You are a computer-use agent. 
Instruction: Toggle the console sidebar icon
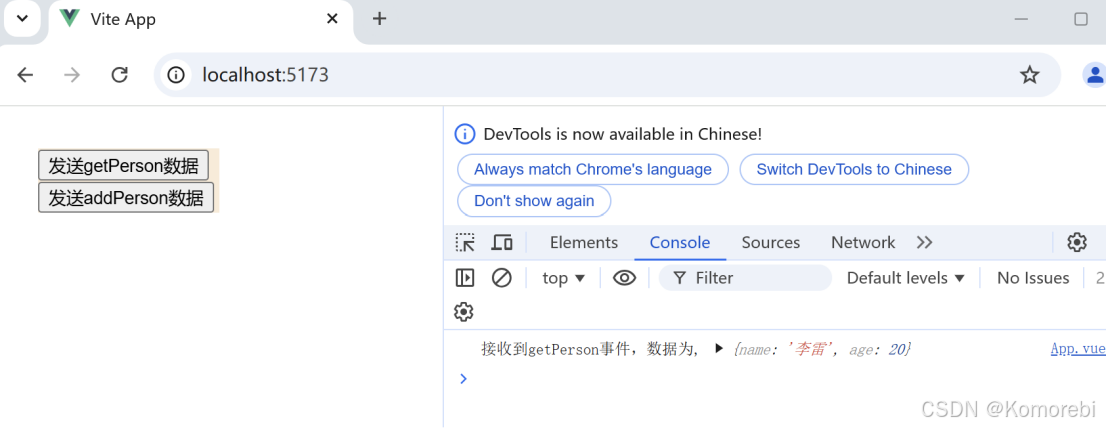(x=465, y=278)
